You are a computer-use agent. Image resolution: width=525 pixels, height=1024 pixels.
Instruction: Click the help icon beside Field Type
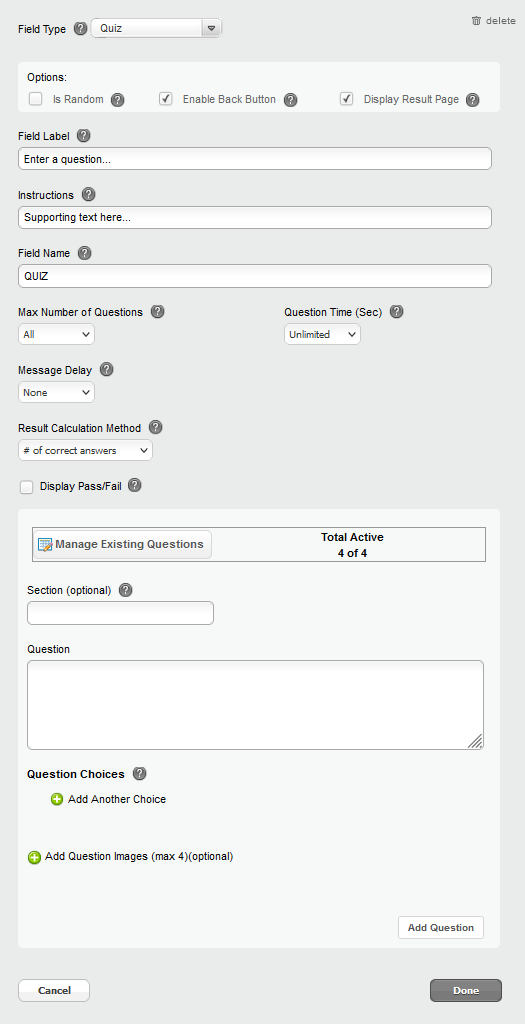(x=80, y=29)
